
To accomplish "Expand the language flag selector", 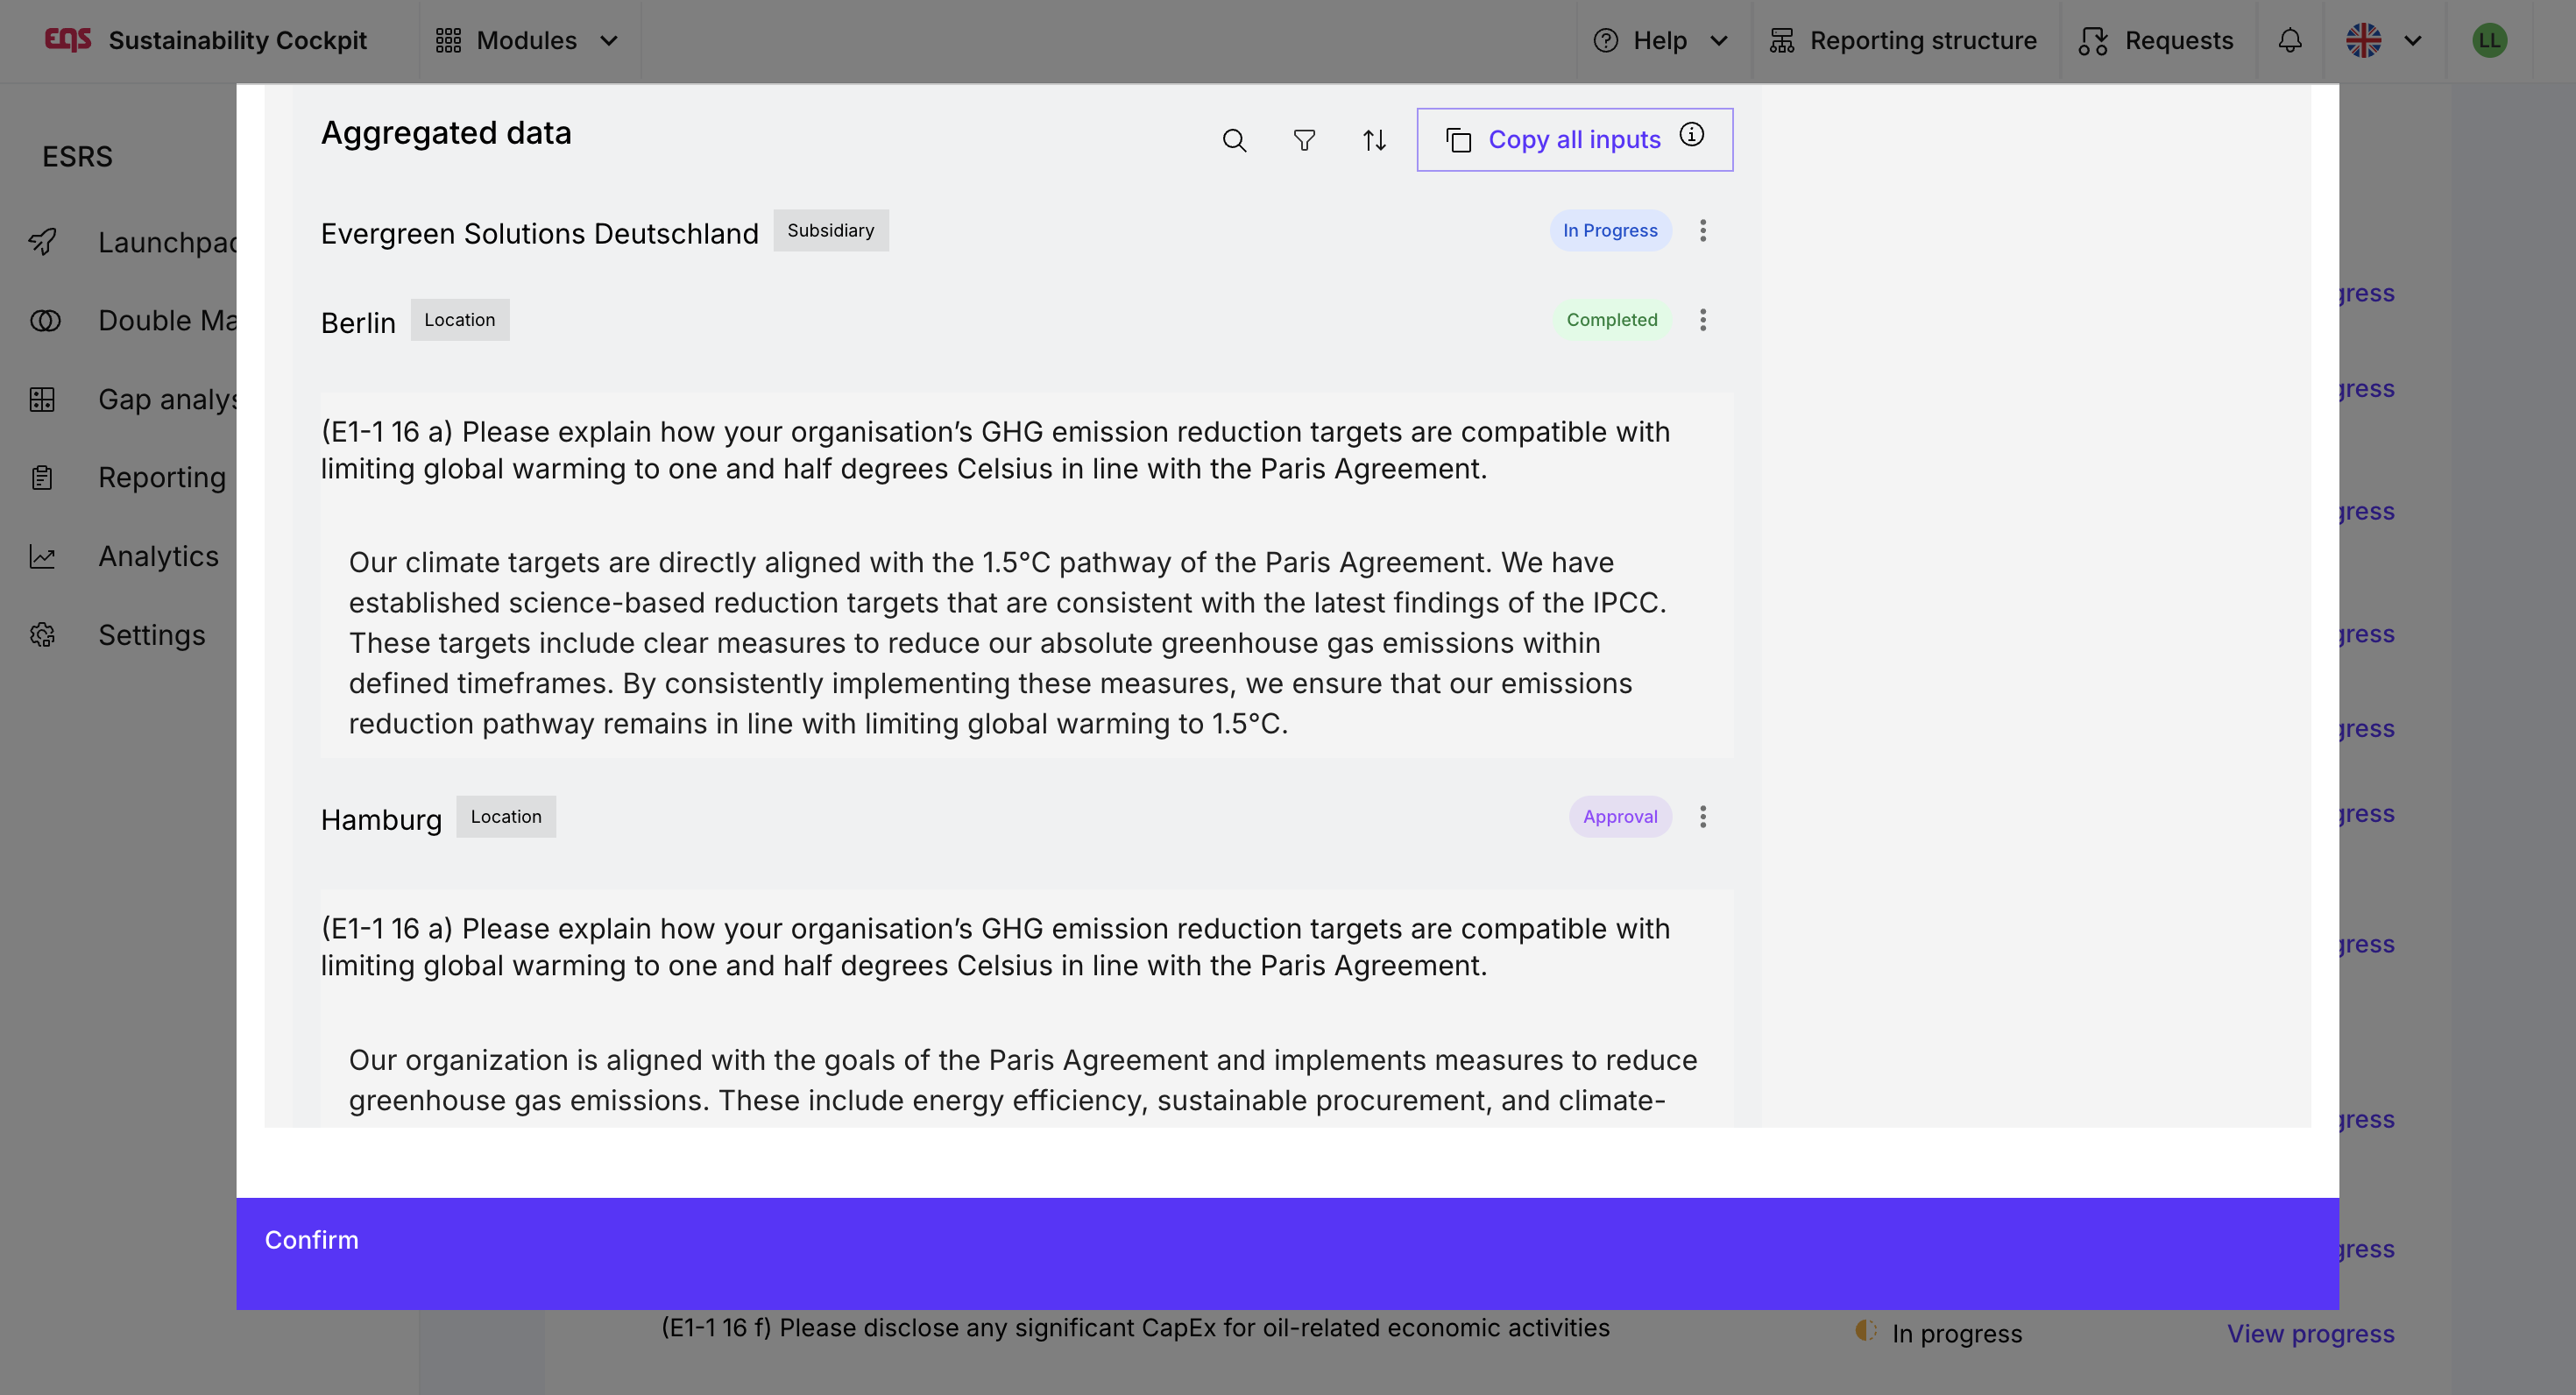I will [x=2384, y=40].
